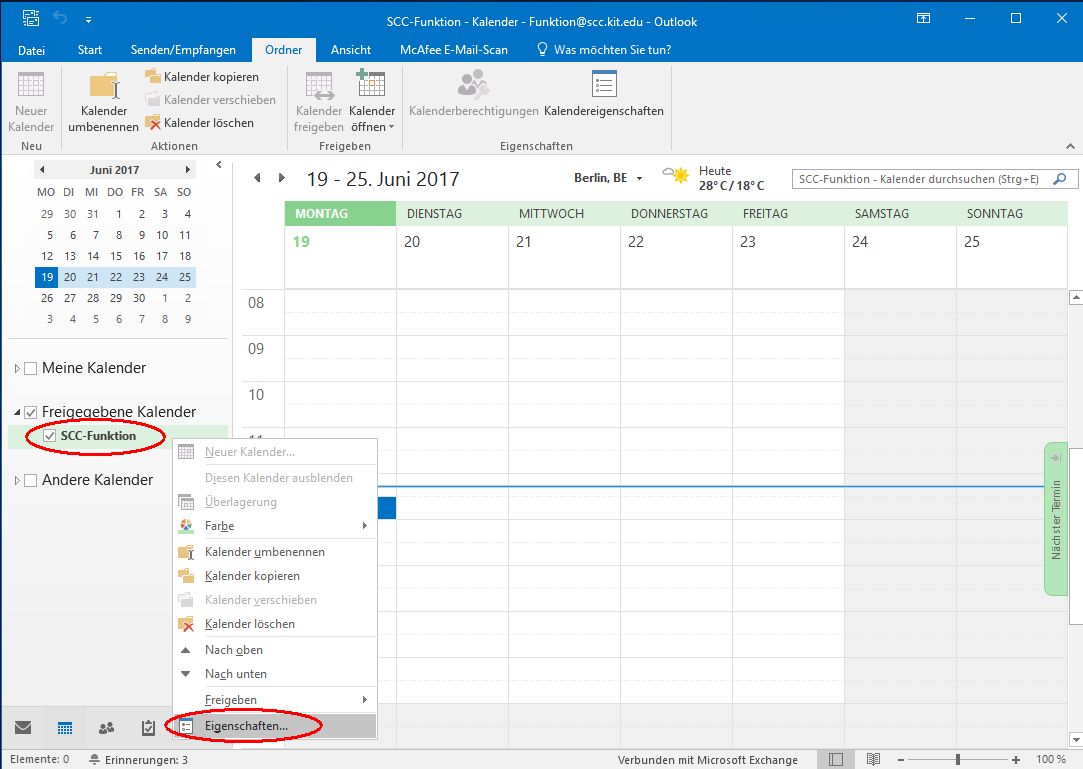The width and height of the screenshot is (1083, 769).
Task: Select Eigenschaften in the context menu
Action: pos(246,726)
